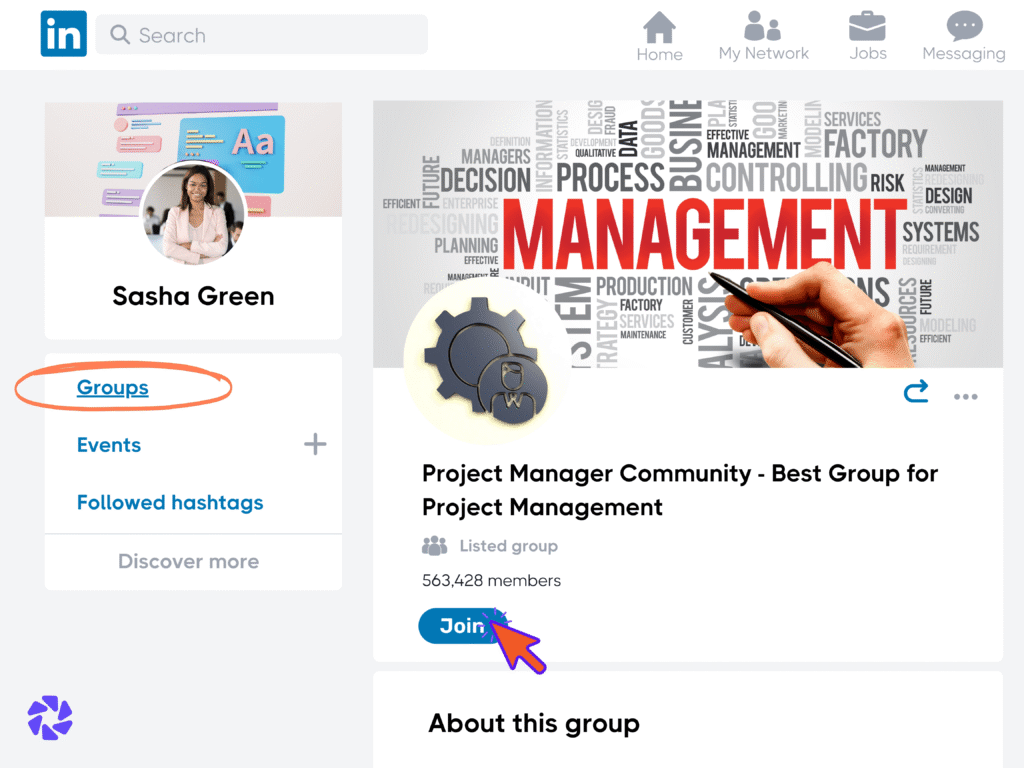Click the people icon beside Listed group
This screenshot has width=1024, height=768.
click(434, 545)
